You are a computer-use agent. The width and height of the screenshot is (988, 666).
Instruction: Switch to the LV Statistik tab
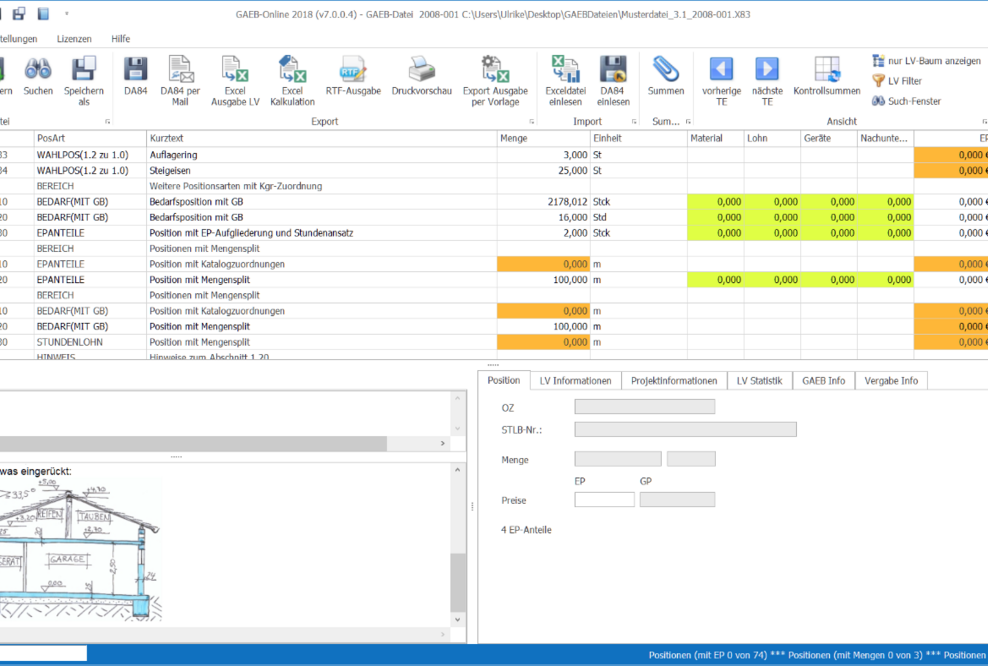click(x=760, y=380)
